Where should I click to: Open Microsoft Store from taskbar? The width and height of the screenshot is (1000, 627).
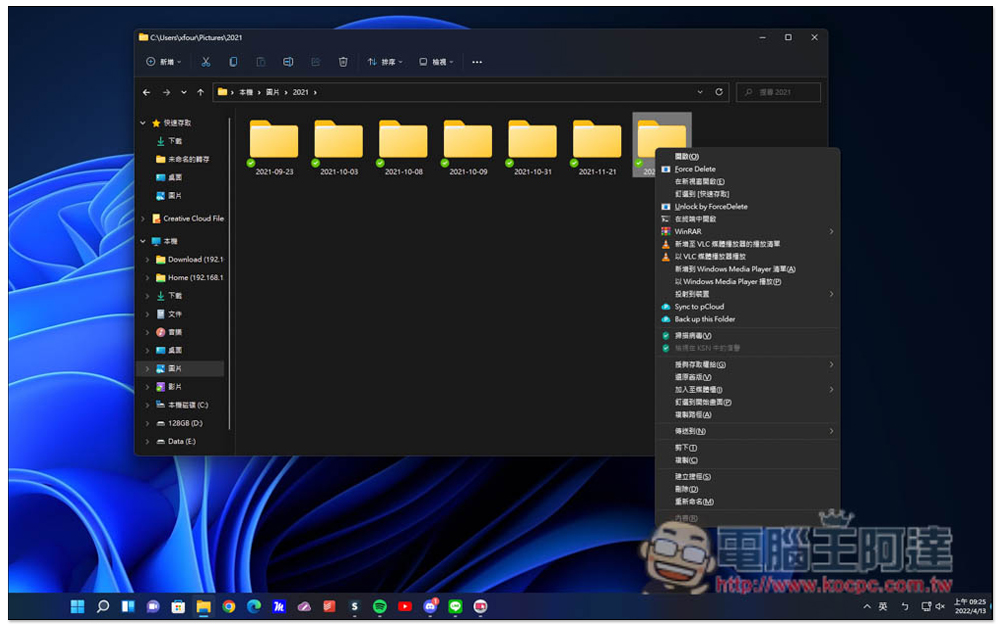point(179,607)
